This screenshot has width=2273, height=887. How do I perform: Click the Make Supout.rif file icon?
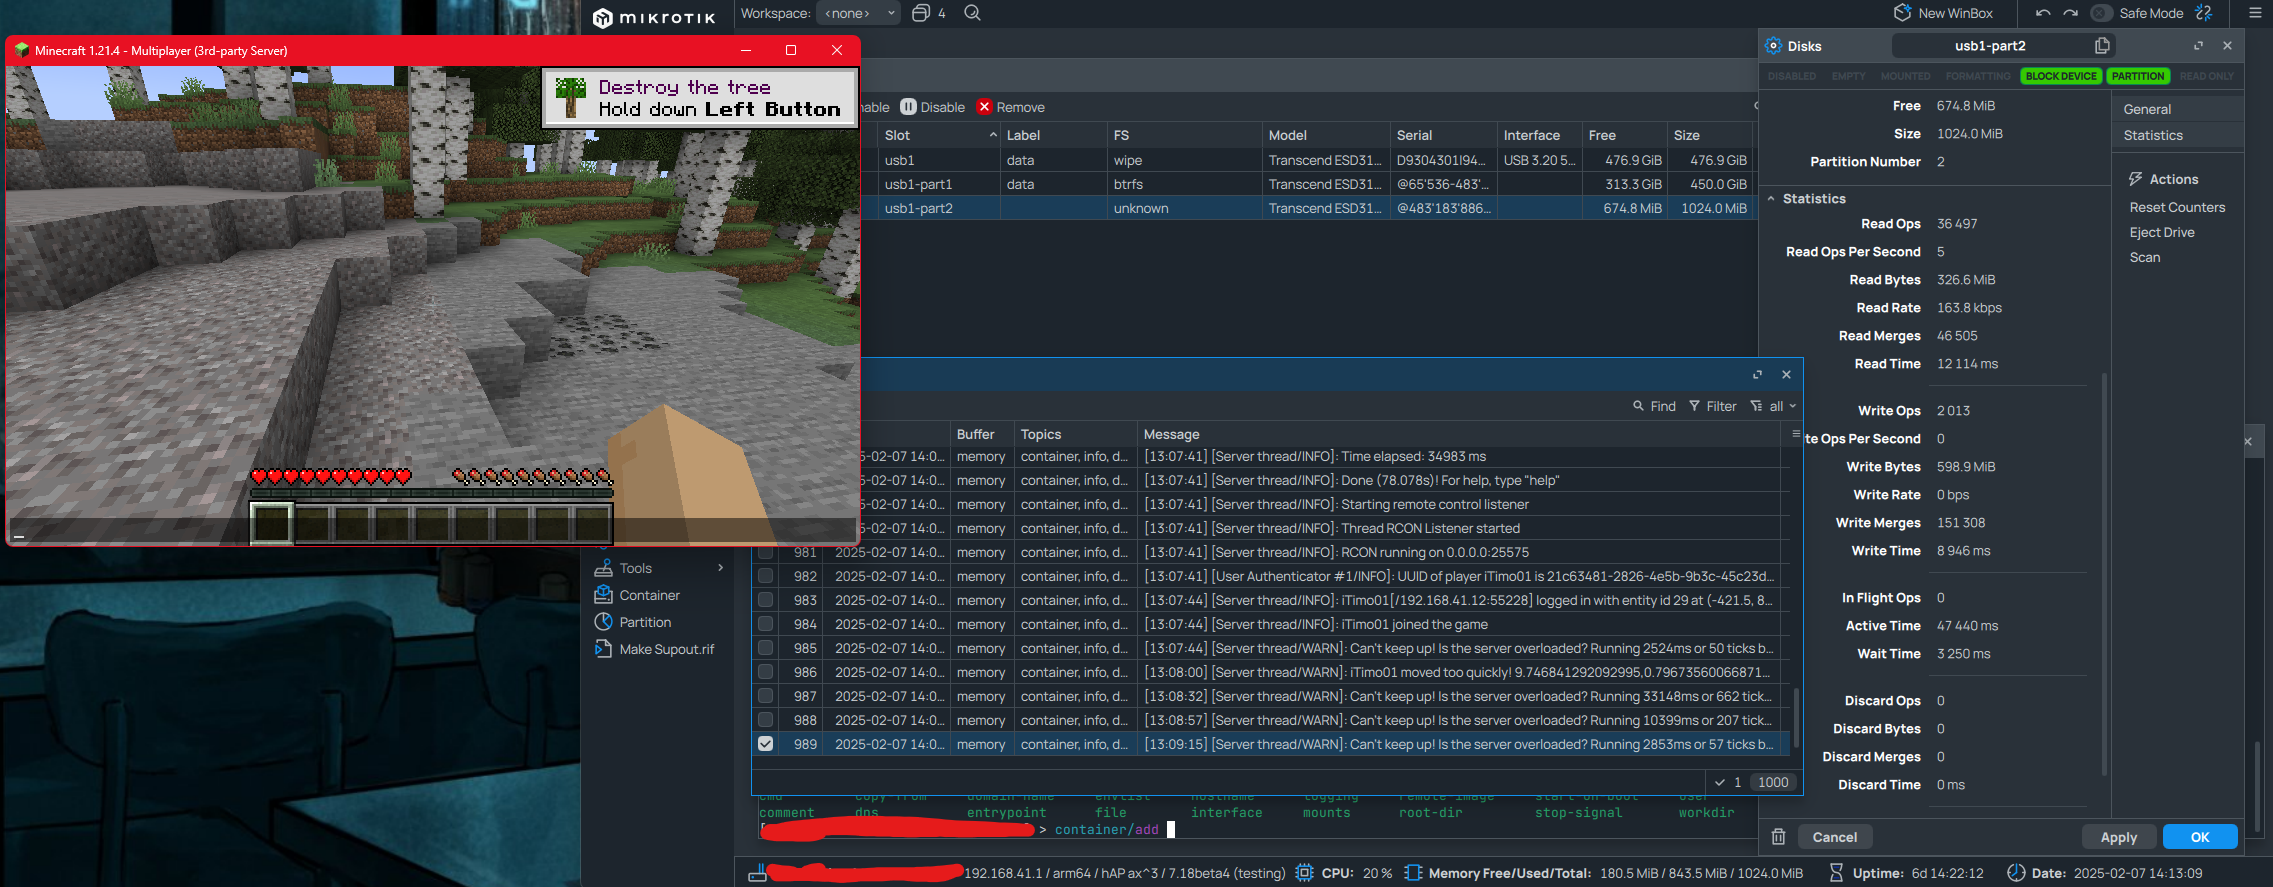tap(603, 649)
